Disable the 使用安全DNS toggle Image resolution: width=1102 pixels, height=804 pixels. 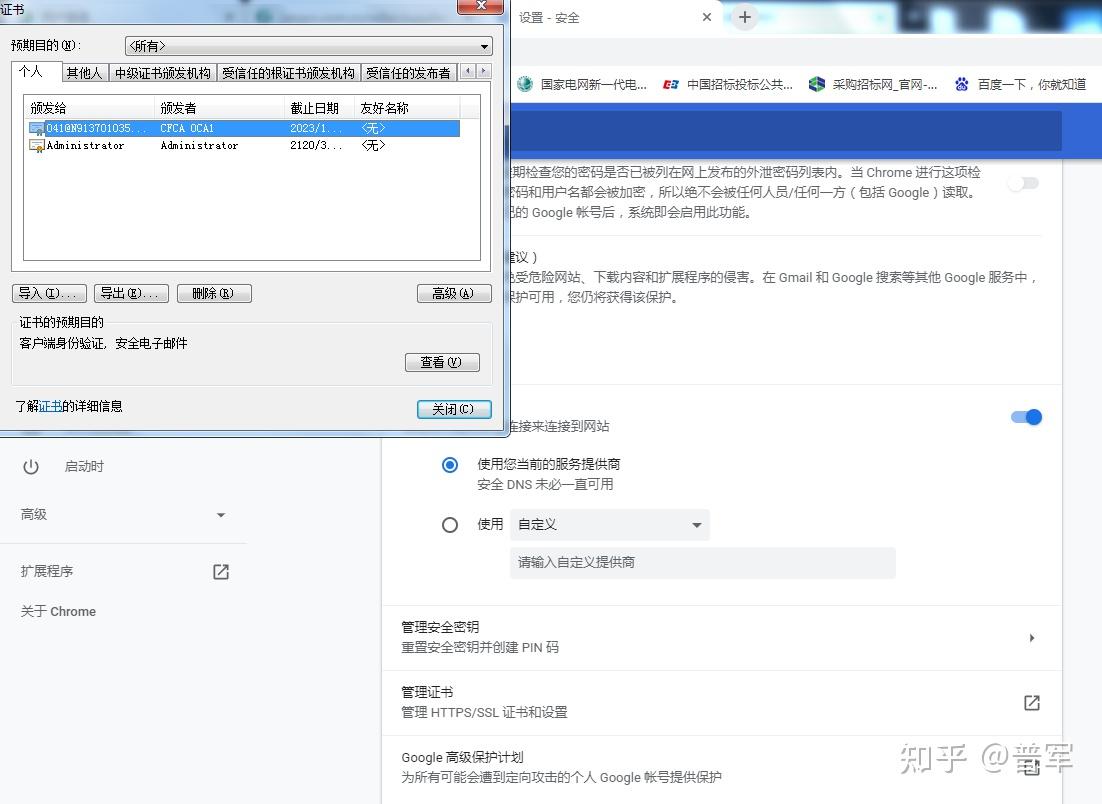pos(1025,417)
